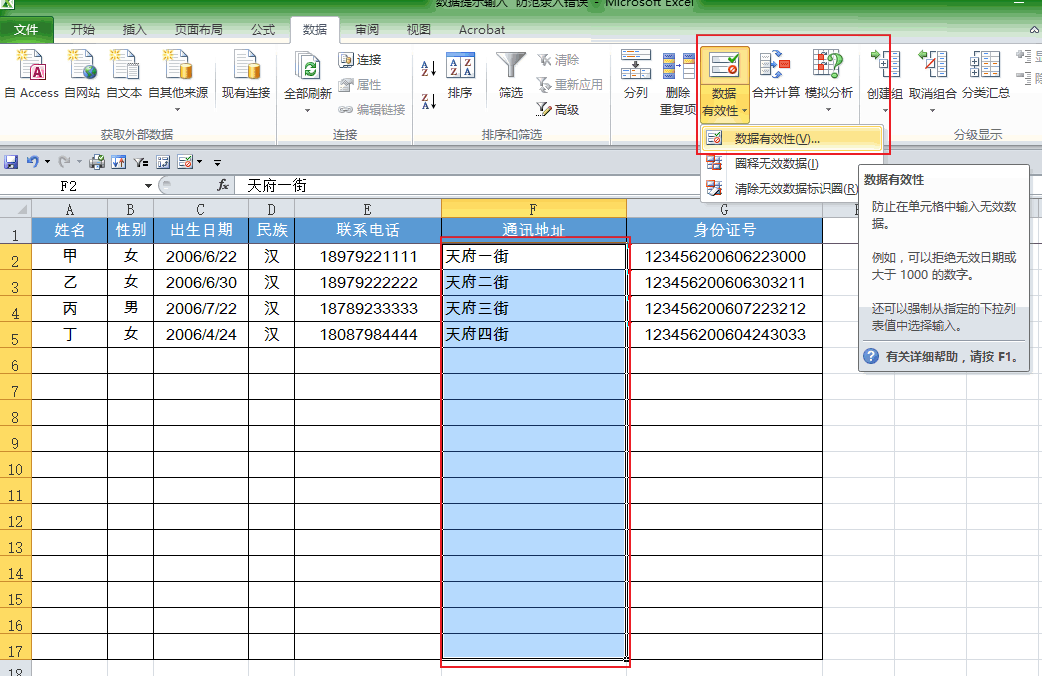Select cell containing 天府三街
The height and width of the screenshot is (676, 1042).
[x=533, y=308]
